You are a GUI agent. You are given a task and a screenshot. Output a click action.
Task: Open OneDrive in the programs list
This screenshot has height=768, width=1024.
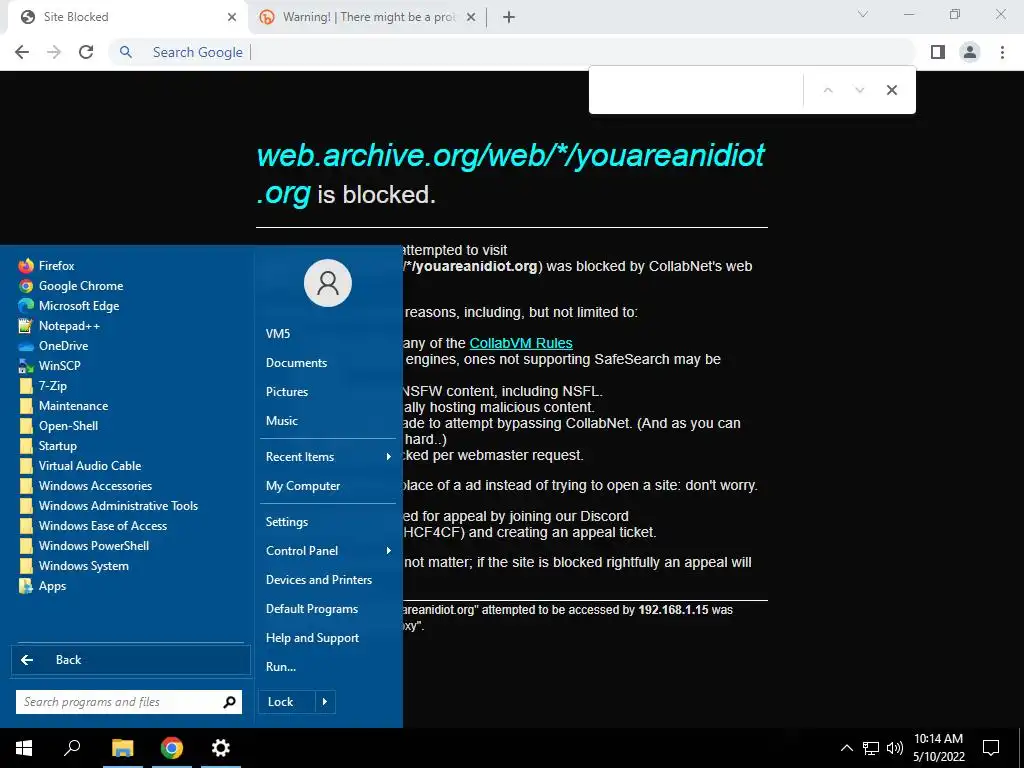tap(63, 345)
